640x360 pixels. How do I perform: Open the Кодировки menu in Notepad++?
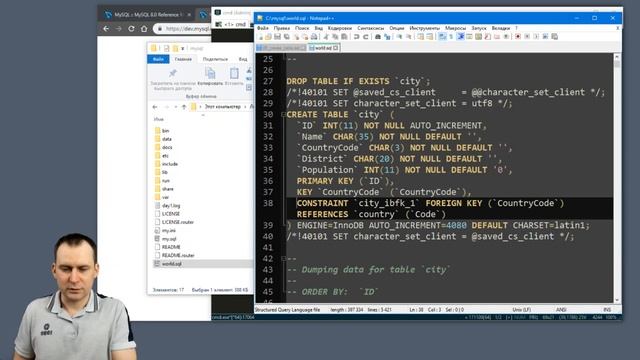(x=340, y=28)
